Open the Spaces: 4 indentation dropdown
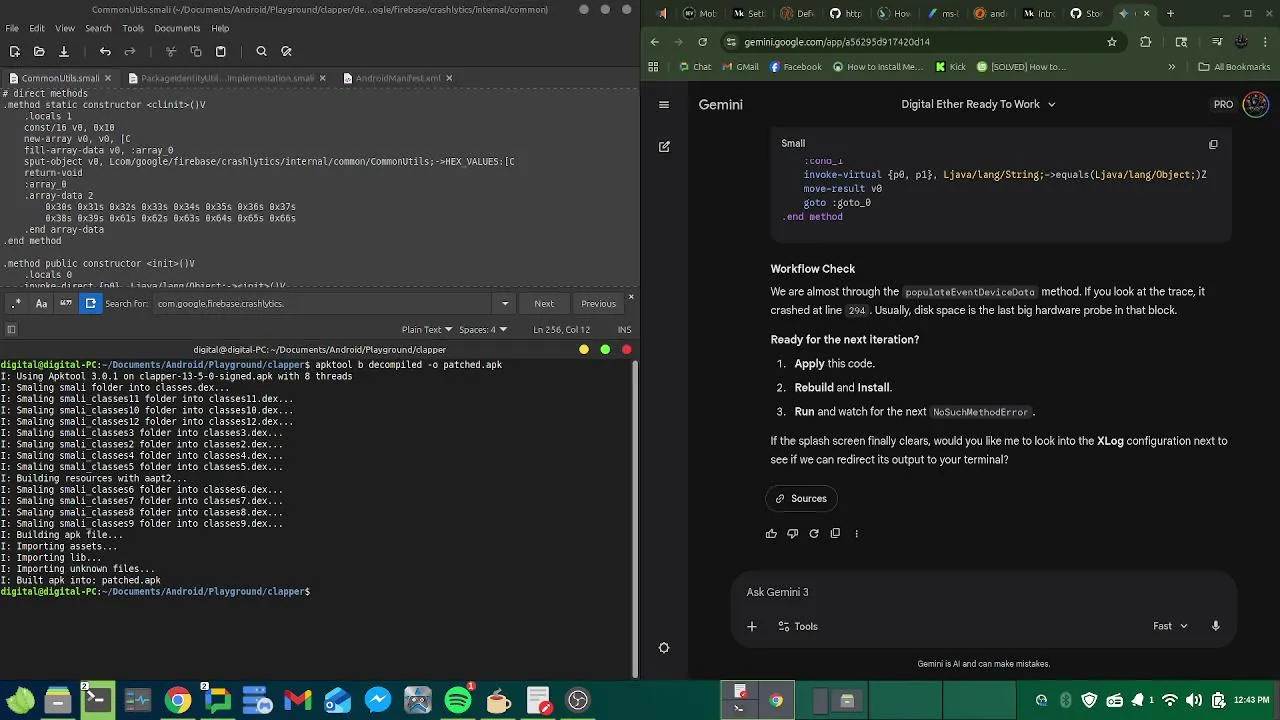This screenshot has width=1280, height=720. pyautogui.click(x=482, y=329)
